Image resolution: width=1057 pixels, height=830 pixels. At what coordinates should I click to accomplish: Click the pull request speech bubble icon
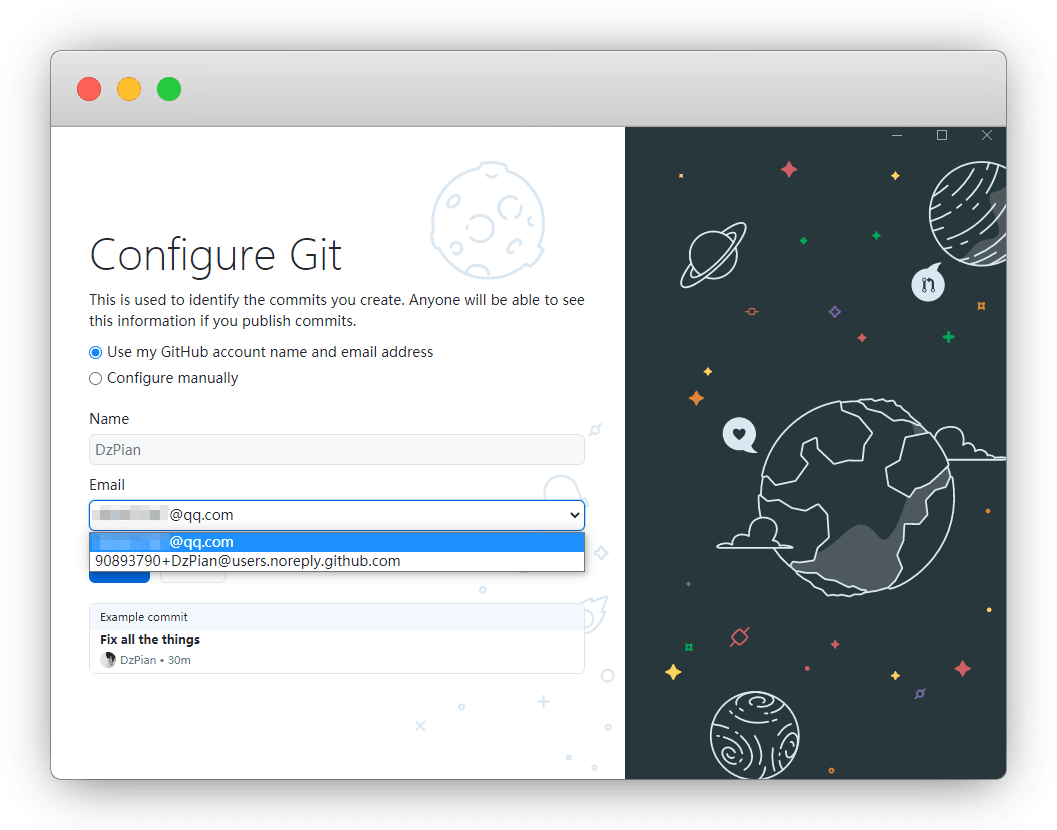[927, 284]
